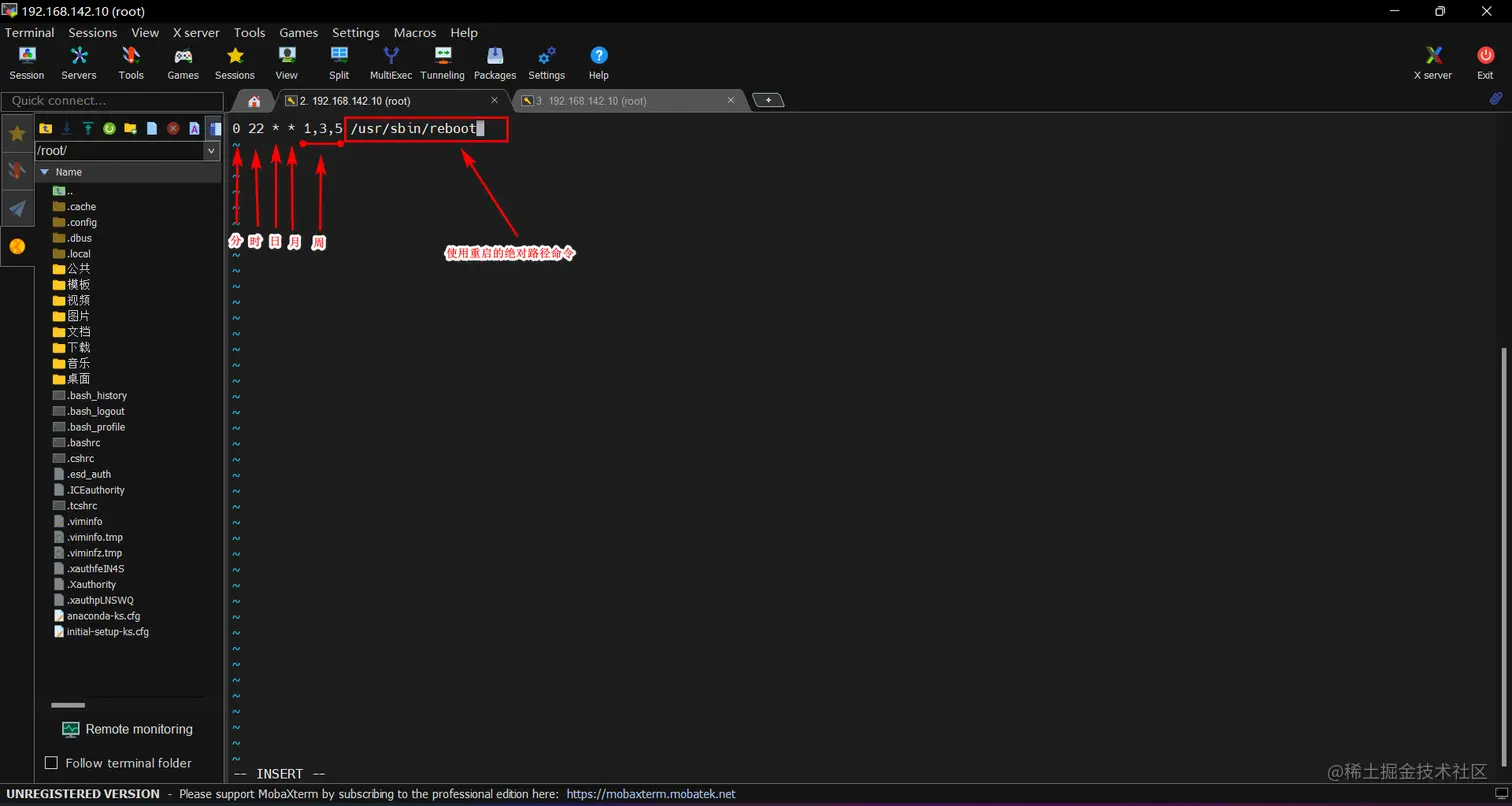Toggle the Follow terminal folder checkbox

(x=51, y=763)
